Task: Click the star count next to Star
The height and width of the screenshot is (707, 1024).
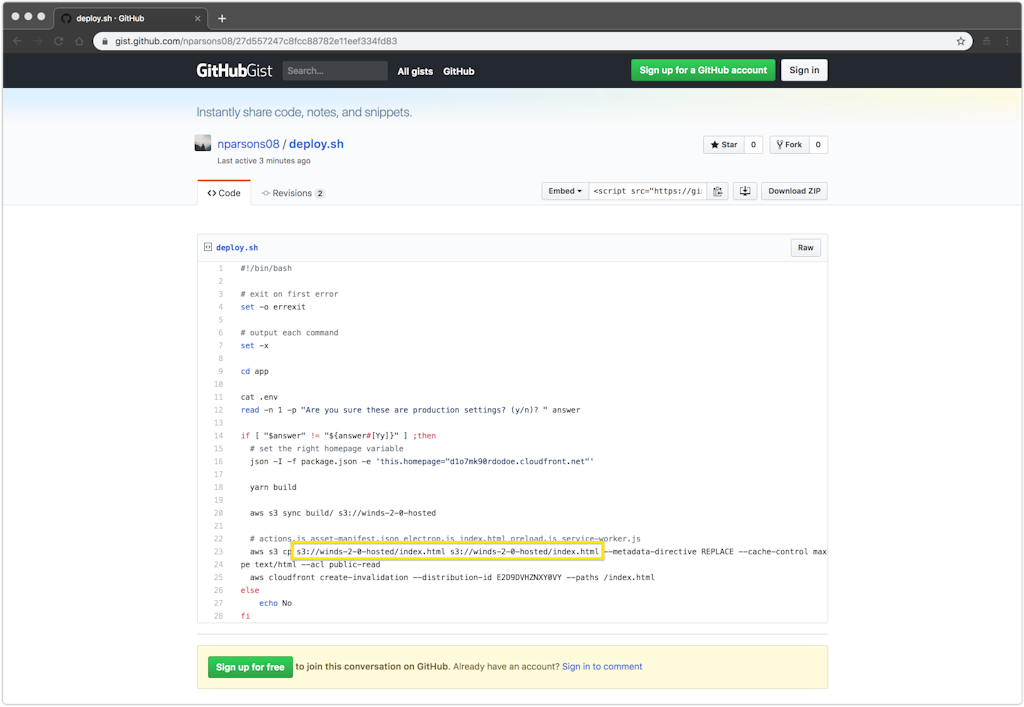Action: pos(753,145)
